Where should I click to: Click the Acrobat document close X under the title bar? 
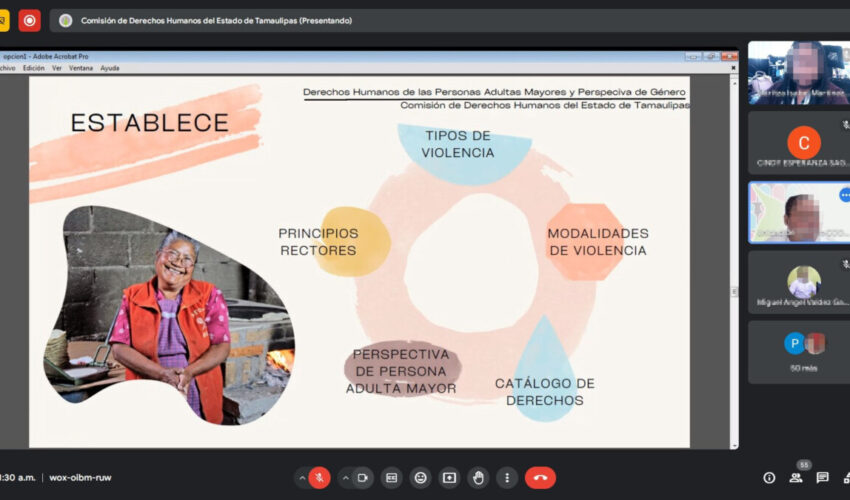click(733, 68)
